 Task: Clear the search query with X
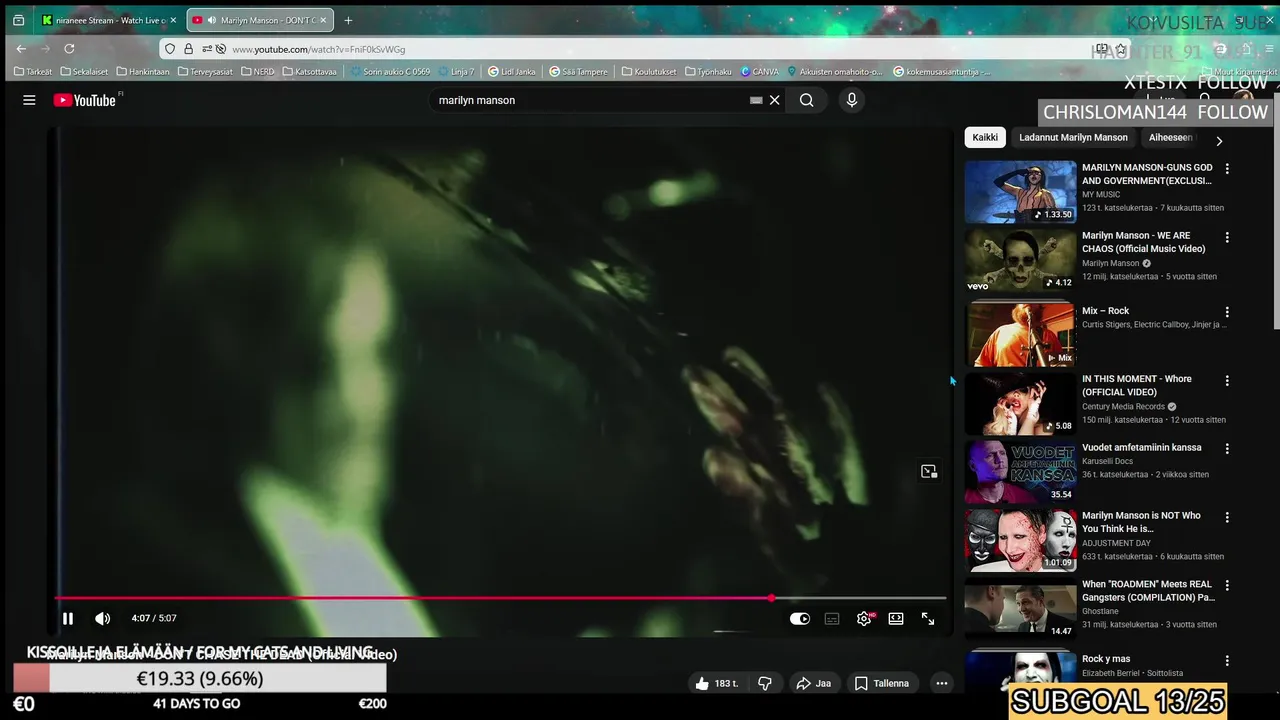pos(774,100)
